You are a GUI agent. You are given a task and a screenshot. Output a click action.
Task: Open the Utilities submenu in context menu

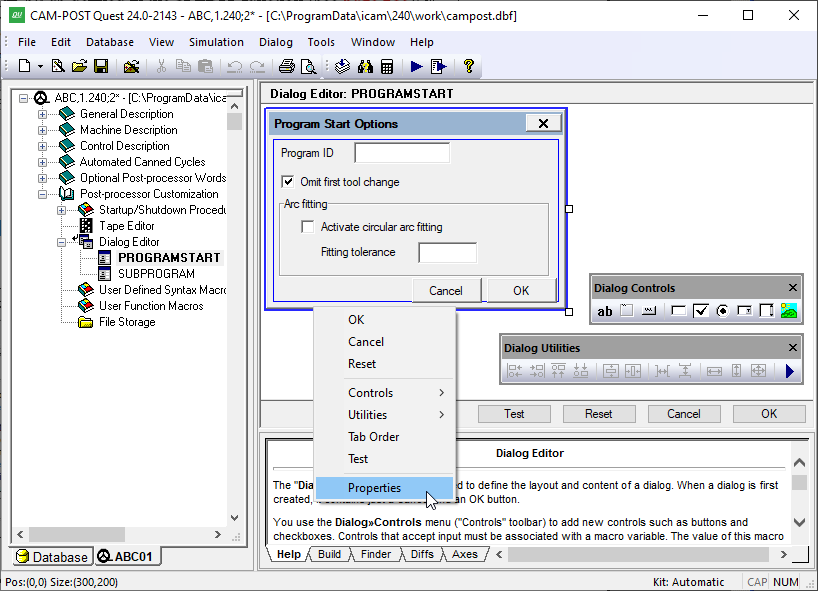385,415
